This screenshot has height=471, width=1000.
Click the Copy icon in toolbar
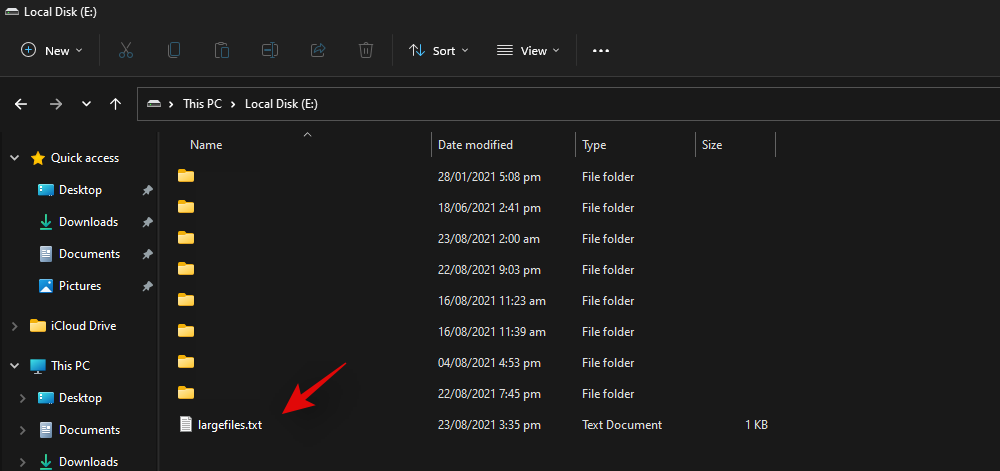(x=174, y=50)
